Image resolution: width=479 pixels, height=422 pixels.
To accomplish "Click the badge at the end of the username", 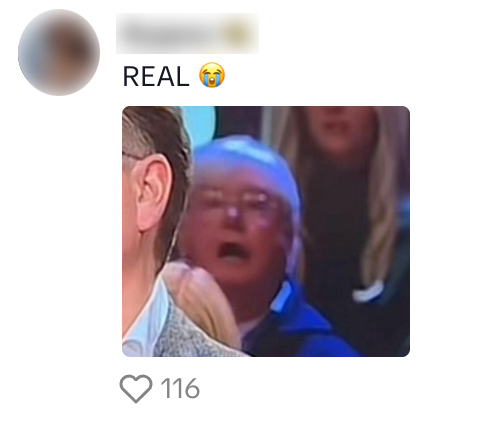I will click(x=236, y=34).
